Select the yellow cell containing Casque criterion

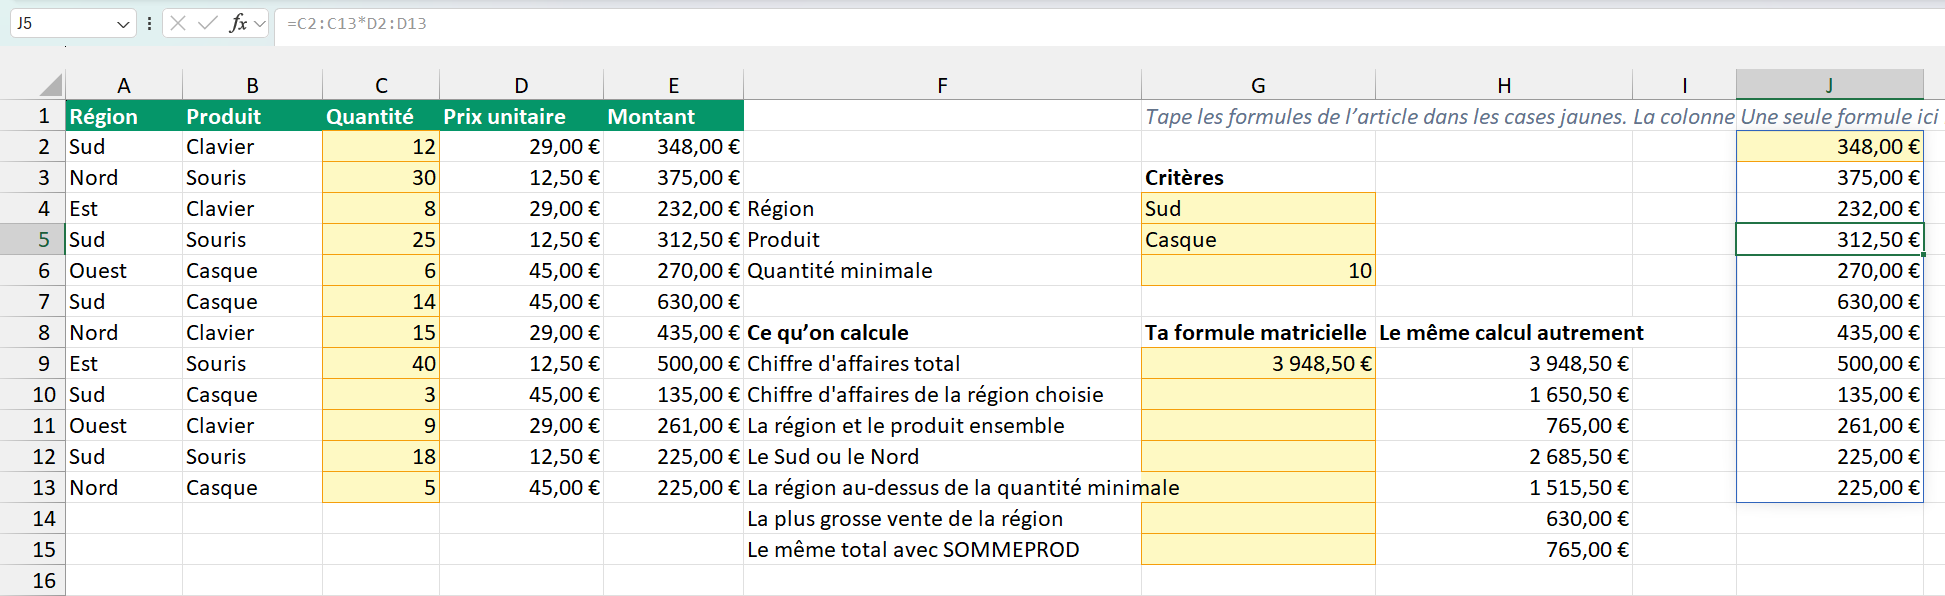1258,239
